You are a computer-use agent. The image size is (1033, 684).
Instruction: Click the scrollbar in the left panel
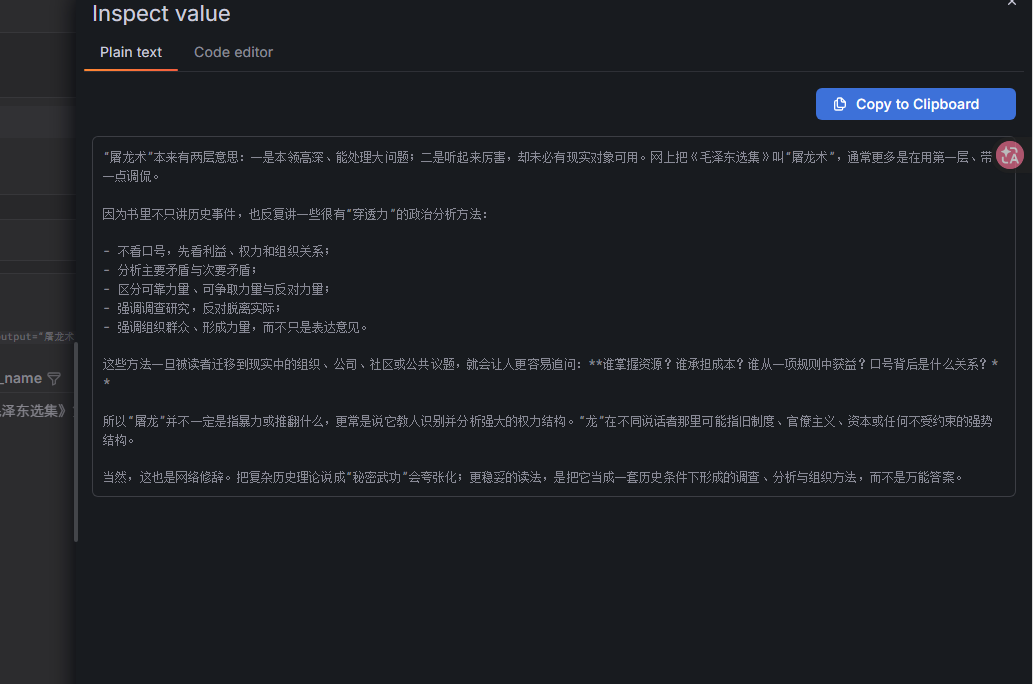[76, 442]
